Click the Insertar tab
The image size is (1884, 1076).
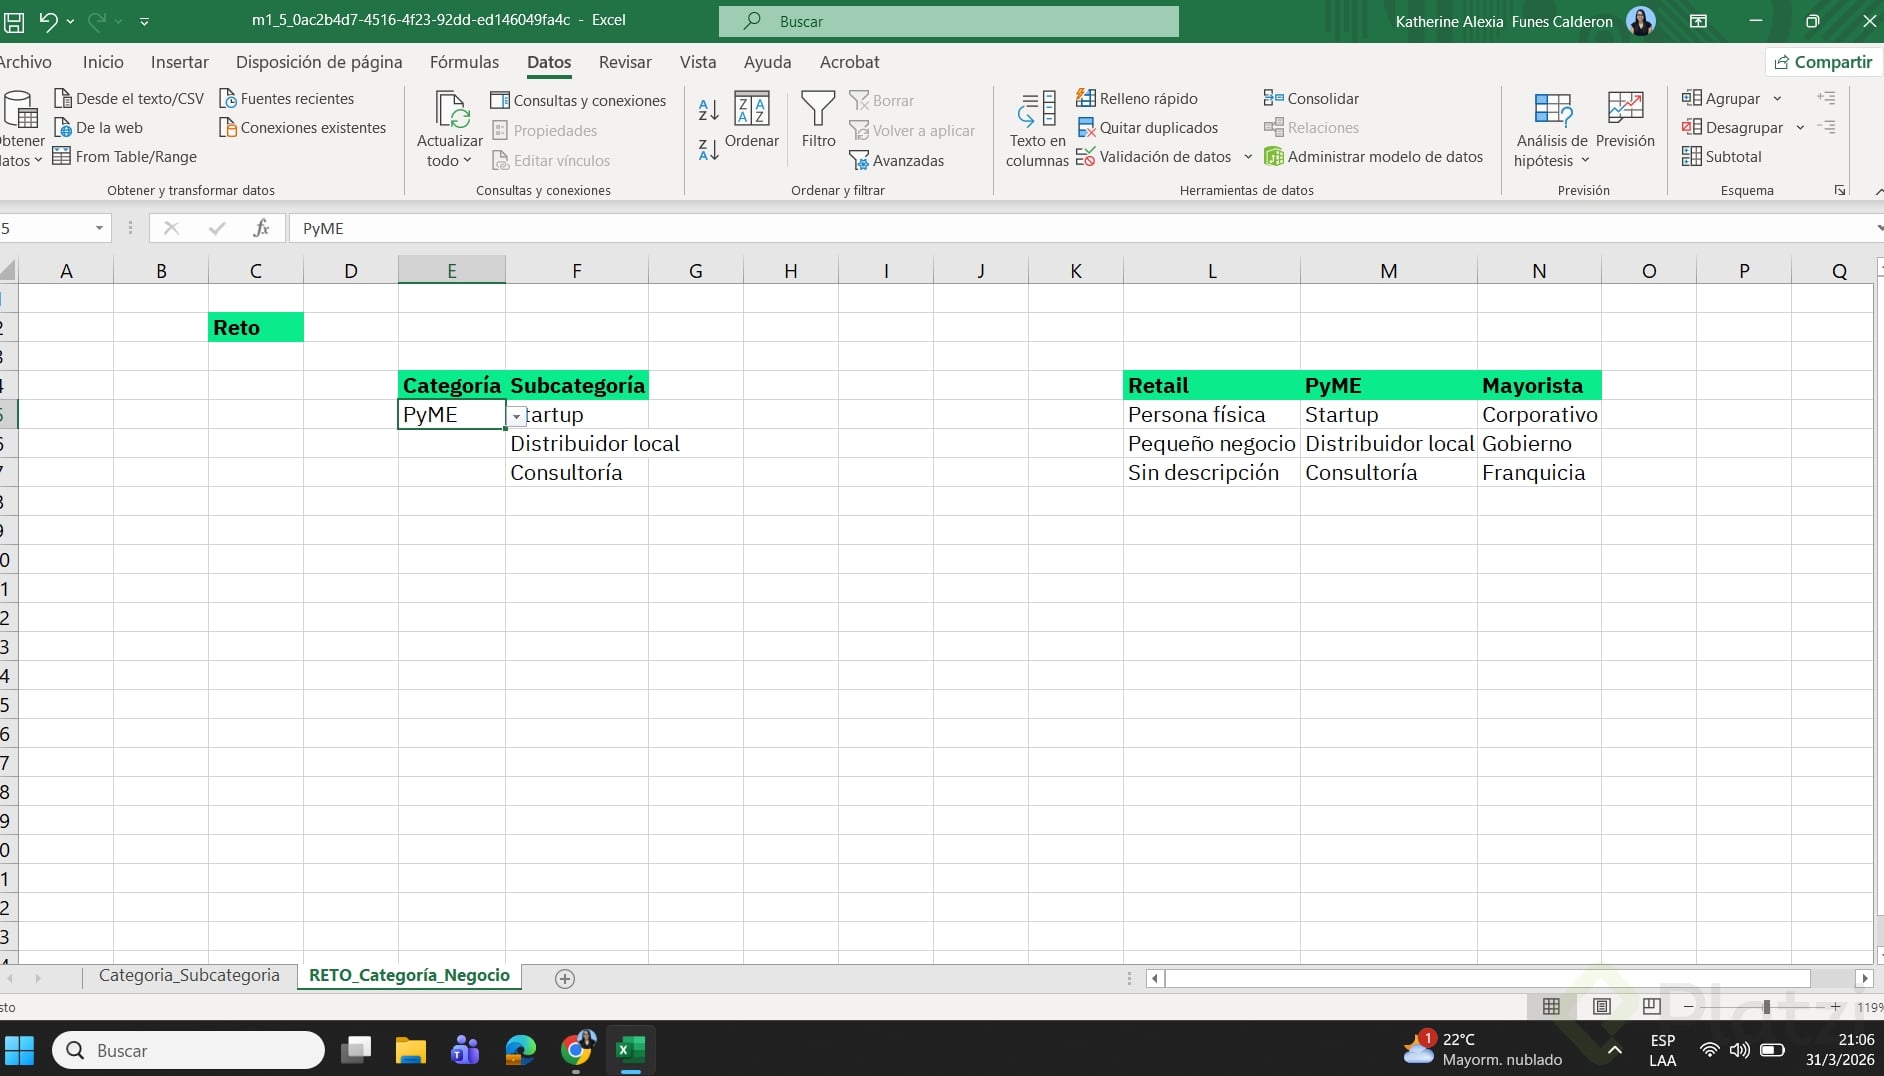click(x=180, y=62)
